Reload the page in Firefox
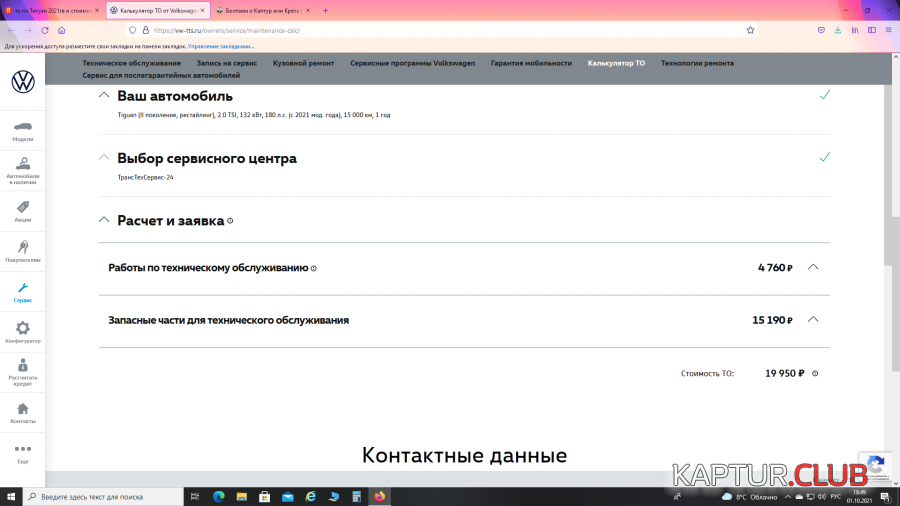The width and height of the screenshot is (900, 506). pos(45,30)
